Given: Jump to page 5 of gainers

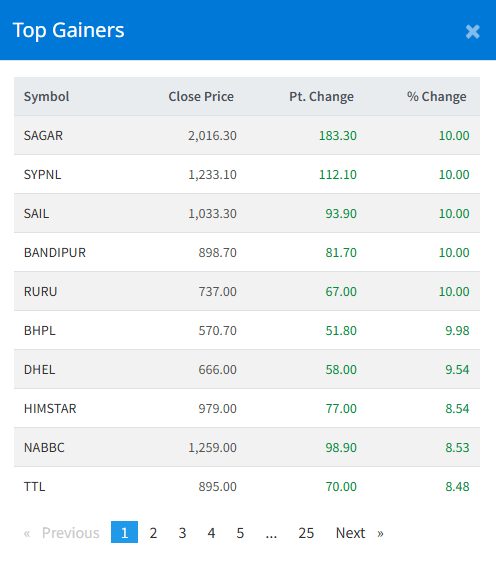Looking at the screenshot, I should pyautogui.click(x=240, y=533).
